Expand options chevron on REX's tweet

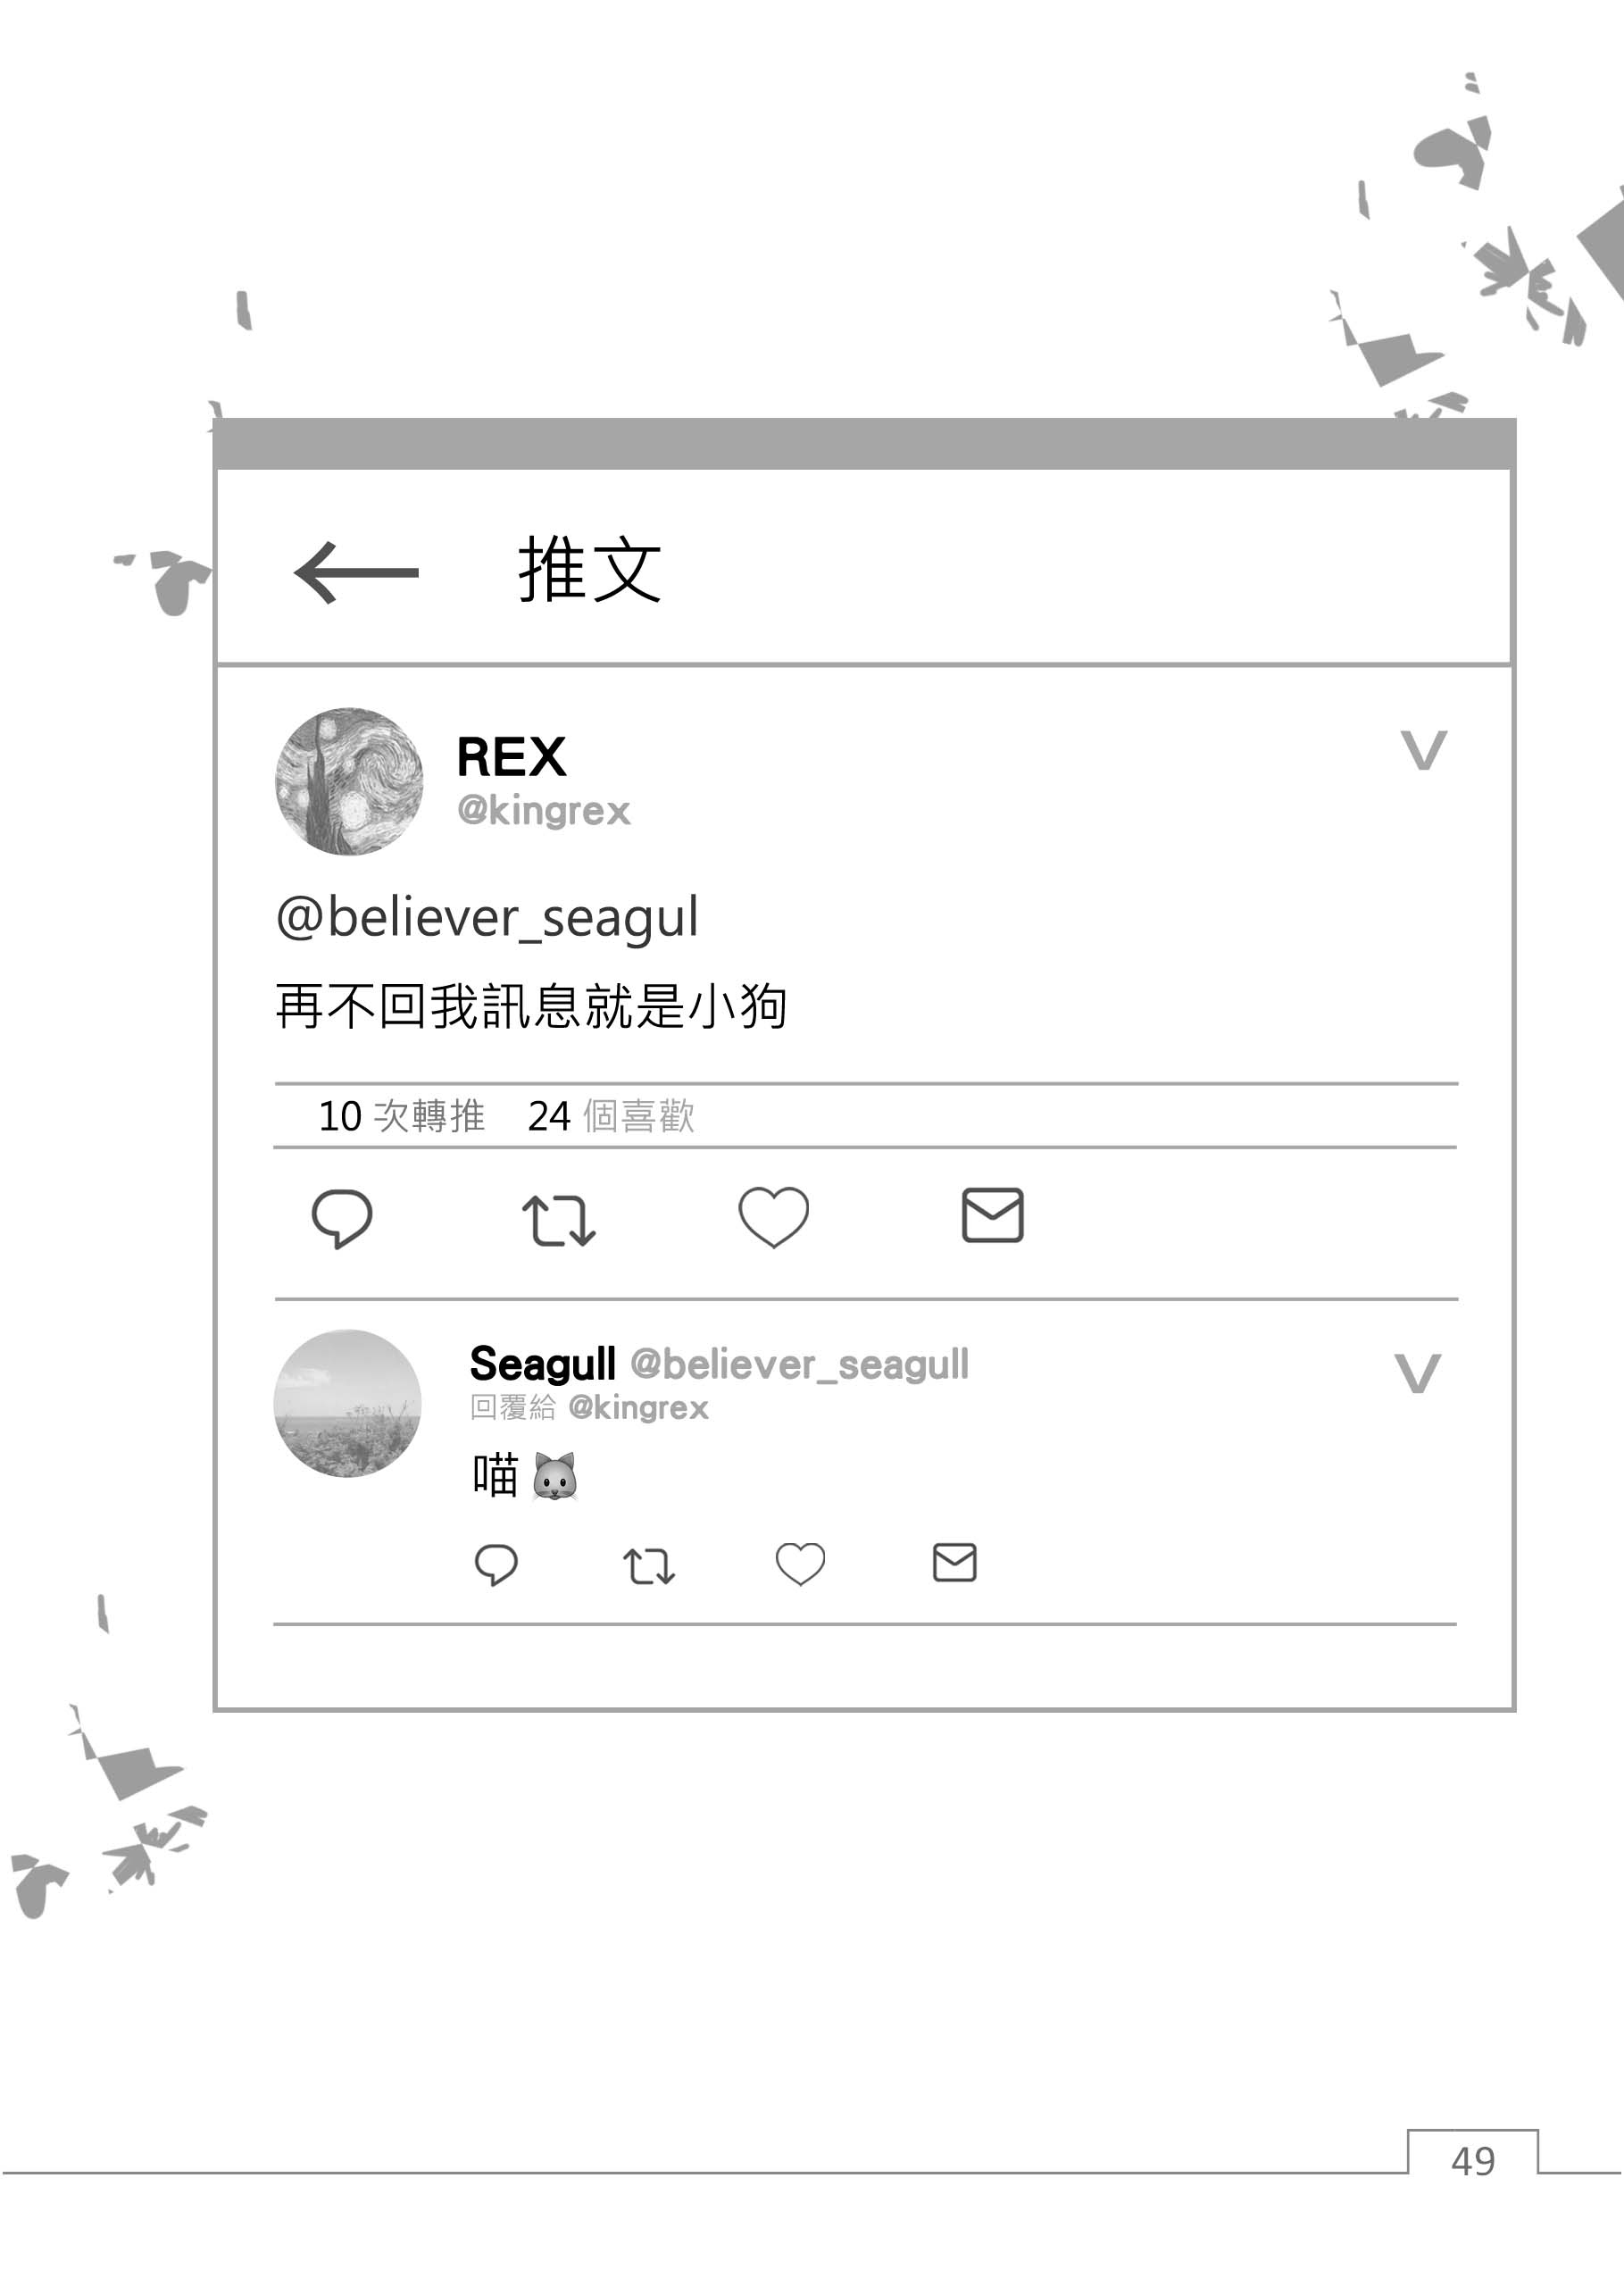tap(1423, 750)
